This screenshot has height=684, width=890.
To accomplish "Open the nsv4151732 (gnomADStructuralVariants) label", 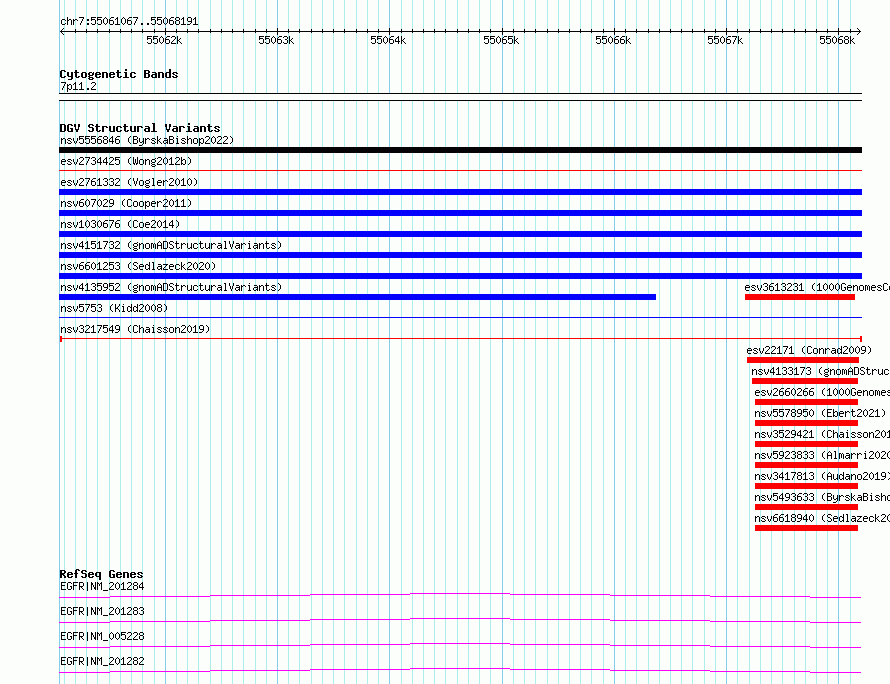I will click(171, 245).
